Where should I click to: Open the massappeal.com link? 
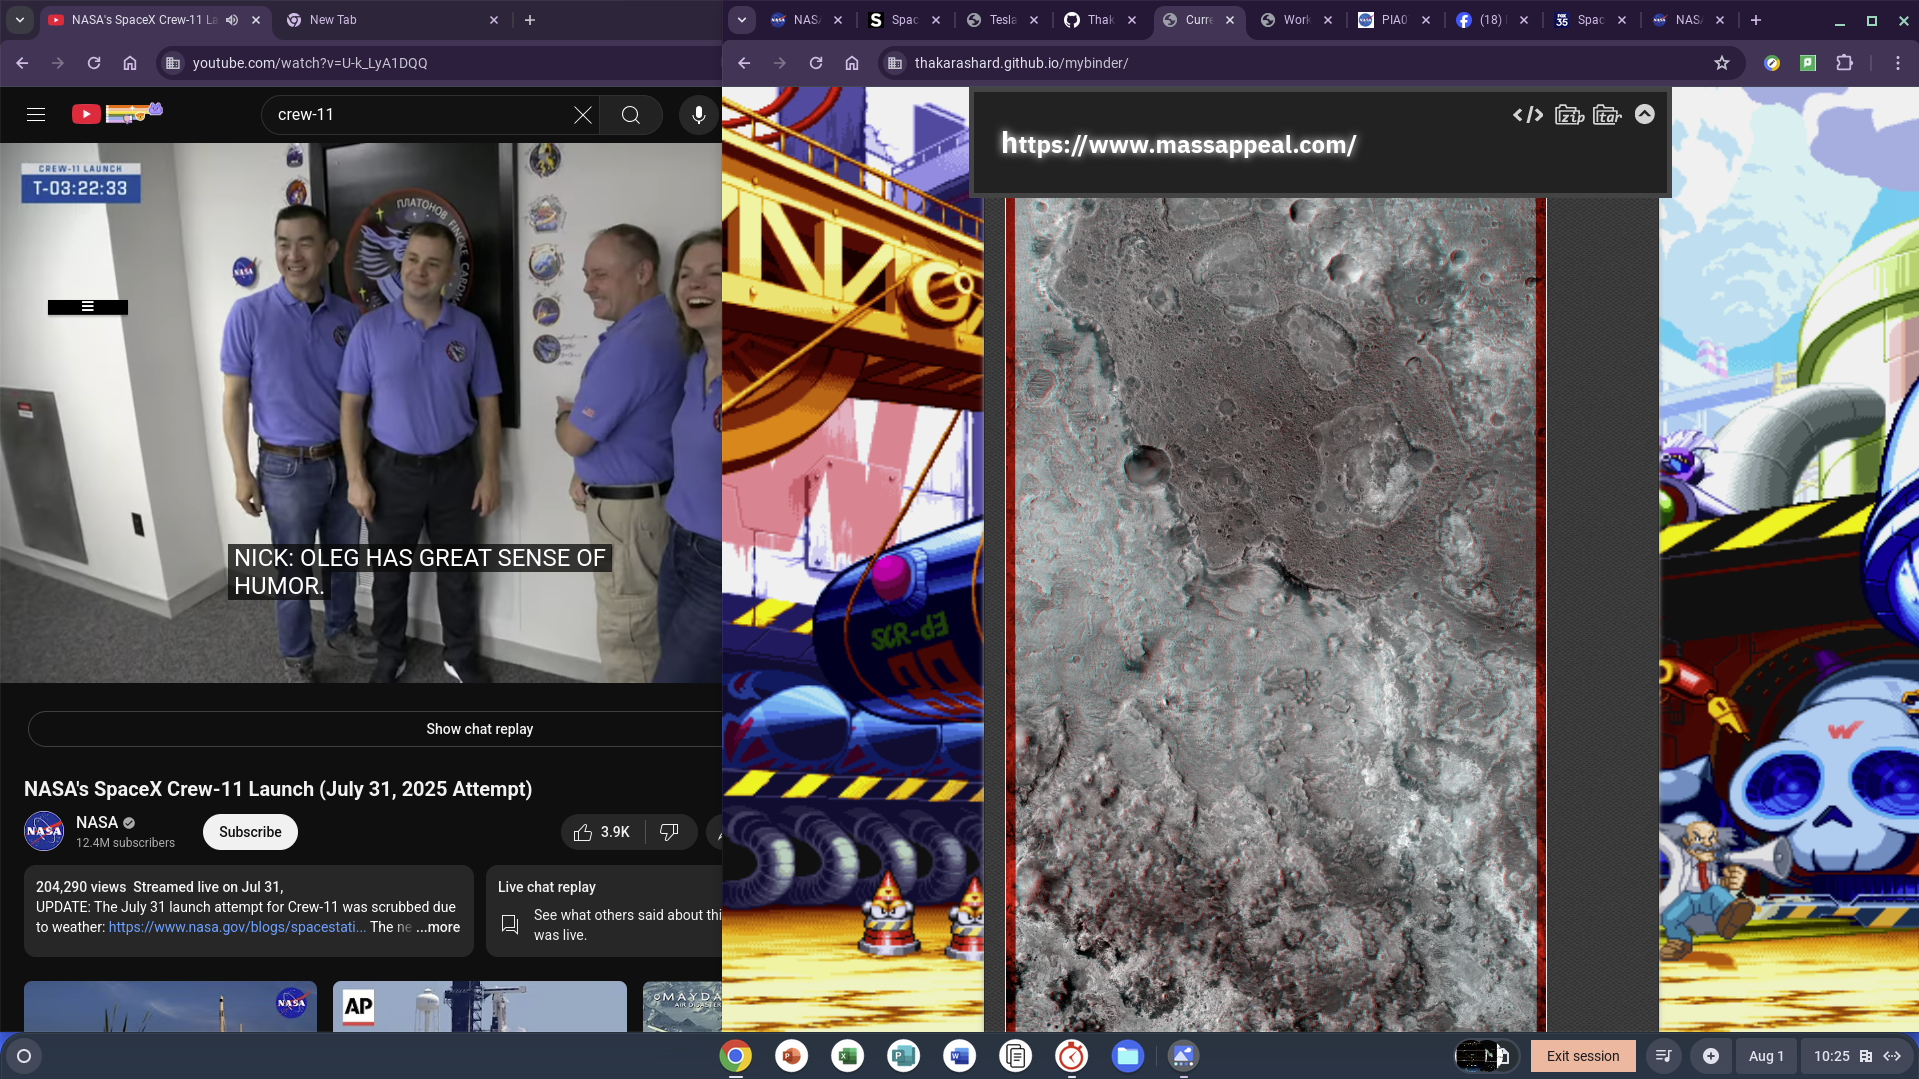[1178, 145]
